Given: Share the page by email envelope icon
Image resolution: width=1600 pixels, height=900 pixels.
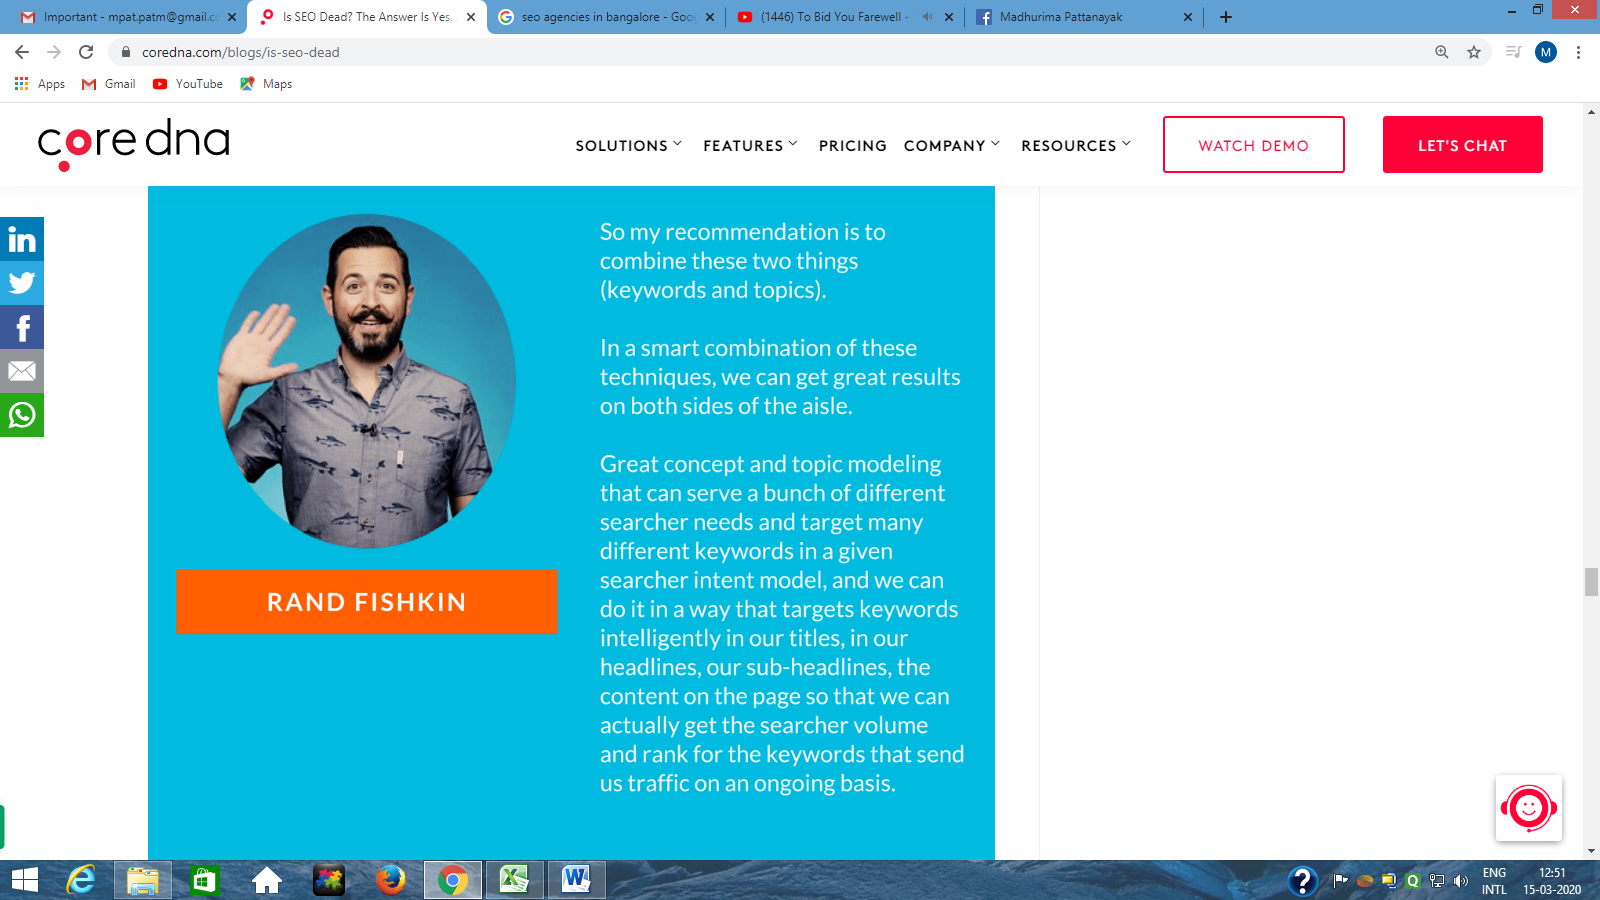Looking at the screenshot, I should [22, 371].
